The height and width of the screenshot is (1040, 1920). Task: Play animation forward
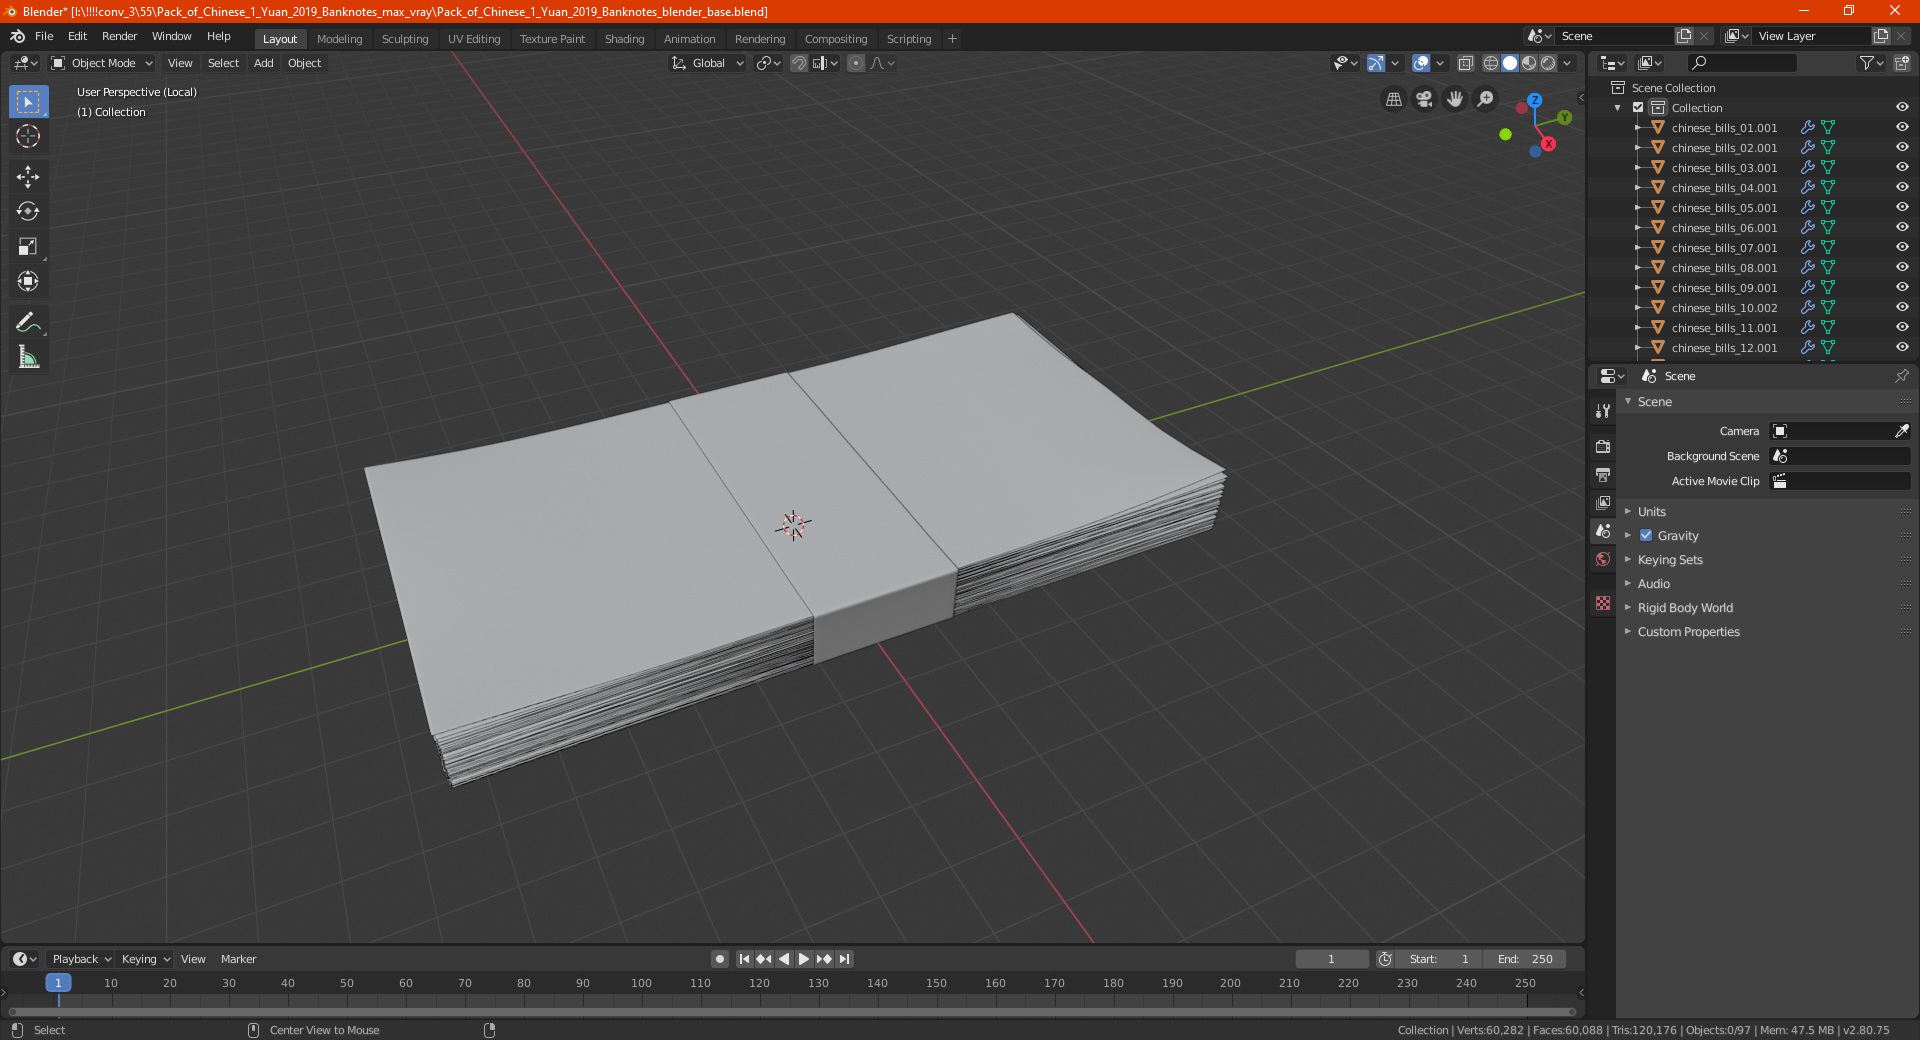click(804, 959)
